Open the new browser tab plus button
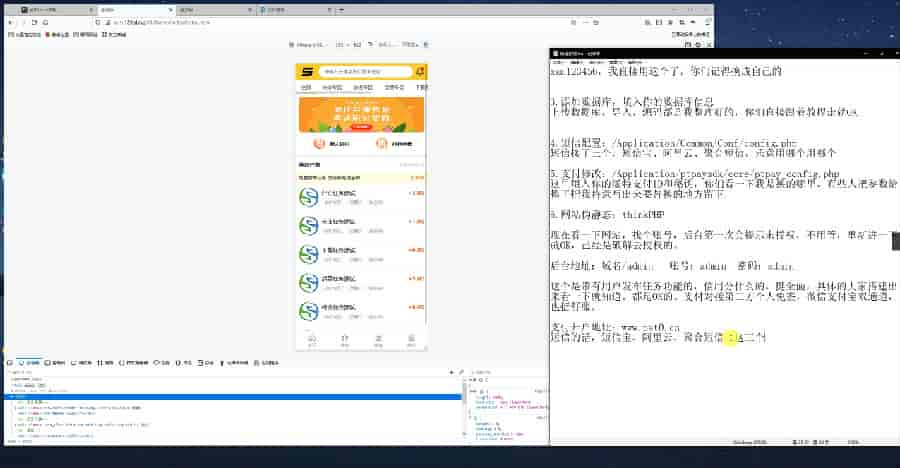The height and width of the screenshot is (468, 900). pyautogui.click(x=339, y=7)
